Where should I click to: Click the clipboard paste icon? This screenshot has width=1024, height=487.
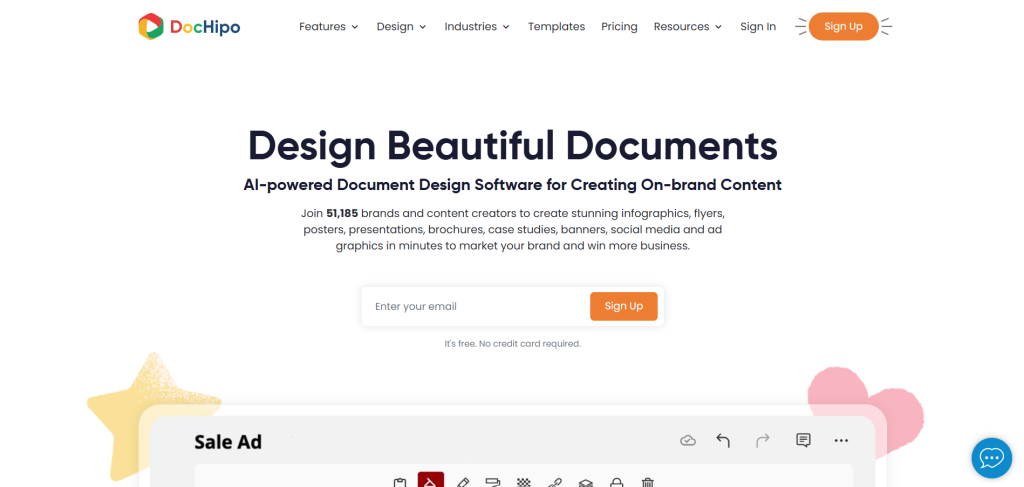[x=400, y=482]
